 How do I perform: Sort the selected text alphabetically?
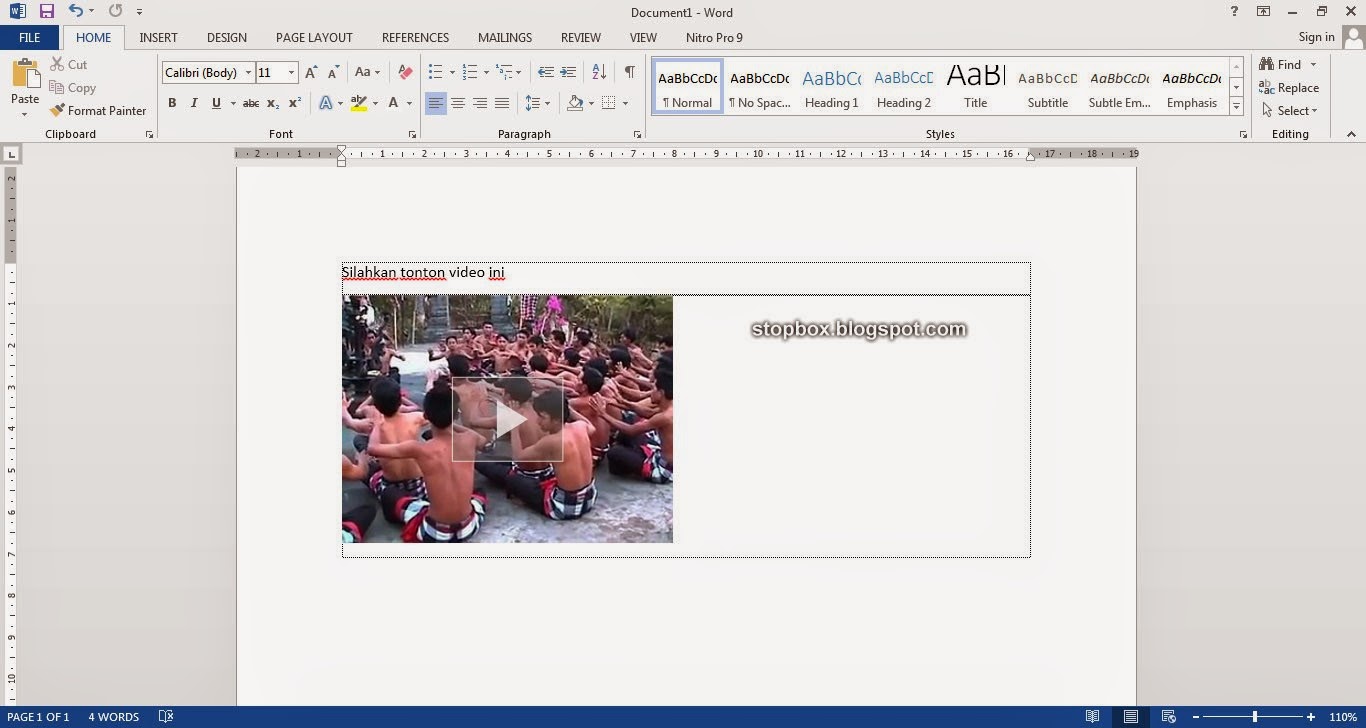coord(599,72)
